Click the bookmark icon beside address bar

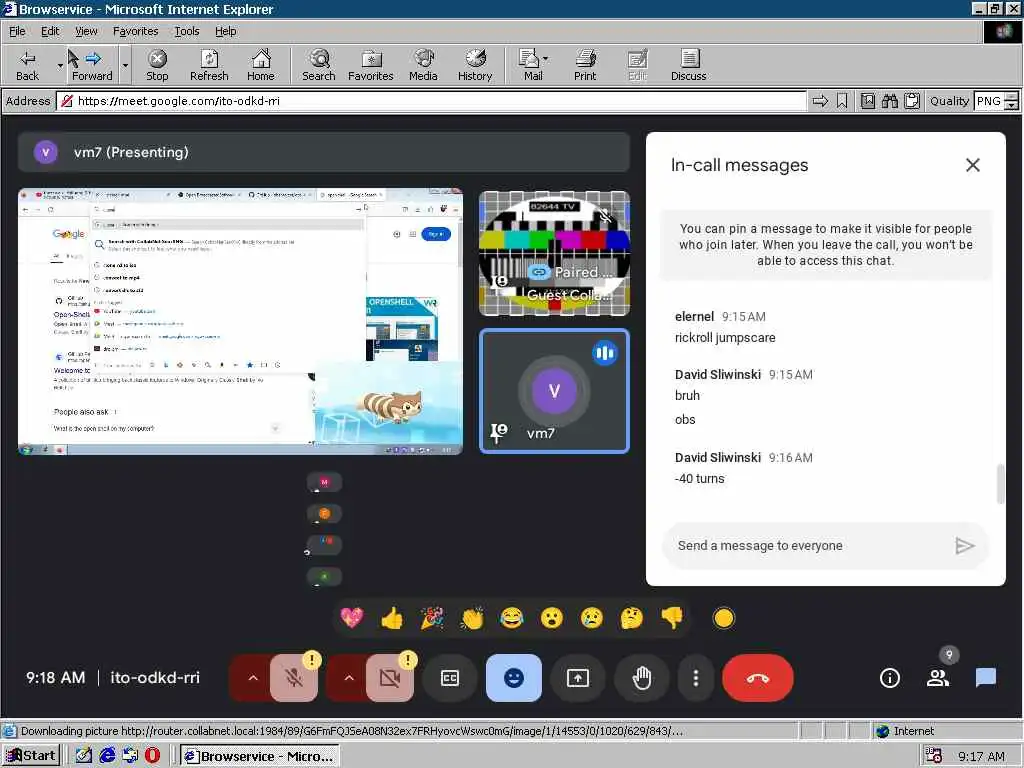[842, 101]
